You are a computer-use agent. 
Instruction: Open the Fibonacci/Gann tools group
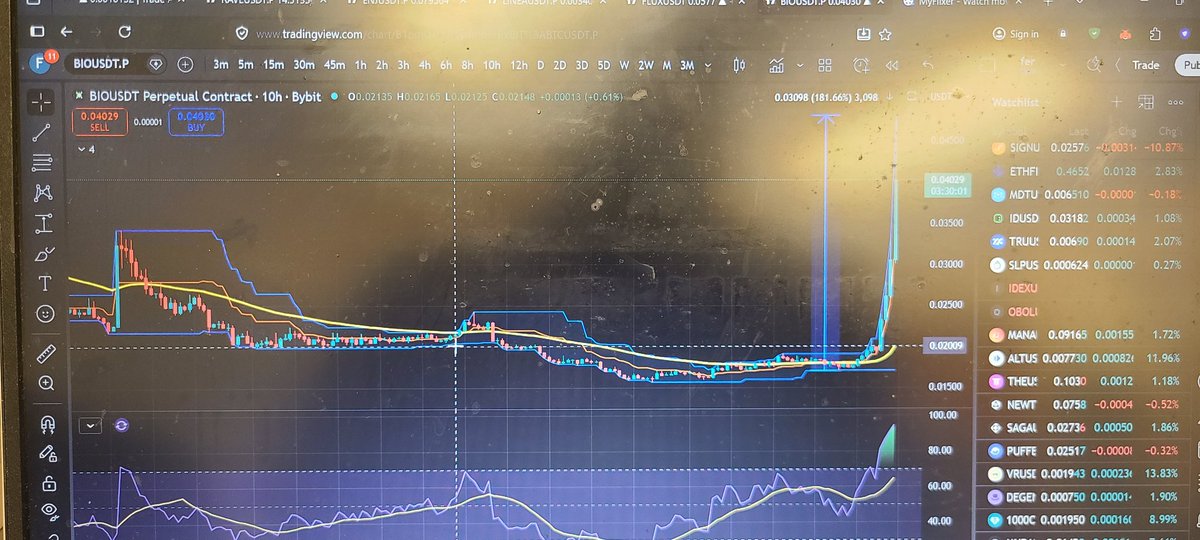pos(42,162)
